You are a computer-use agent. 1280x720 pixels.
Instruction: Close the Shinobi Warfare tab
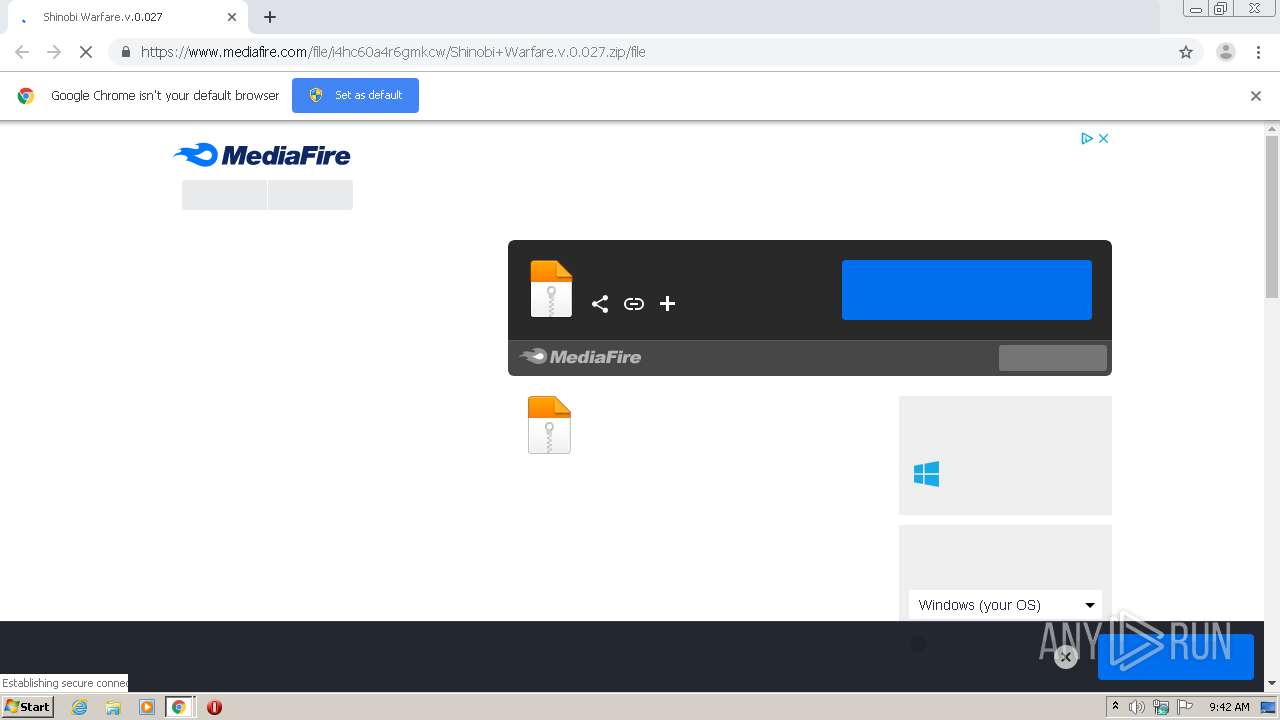(x=232, y=17)
